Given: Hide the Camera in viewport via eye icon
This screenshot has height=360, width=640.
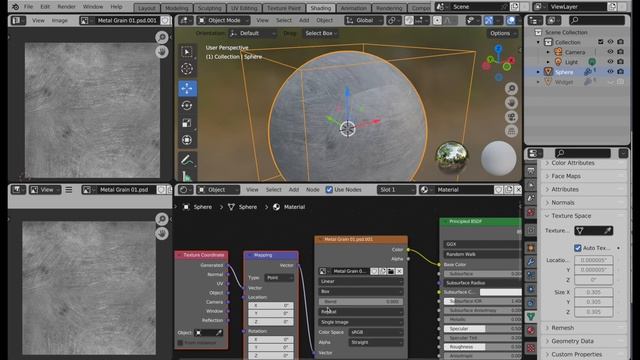Looking at the screenshot, I should tap(610, 52).
